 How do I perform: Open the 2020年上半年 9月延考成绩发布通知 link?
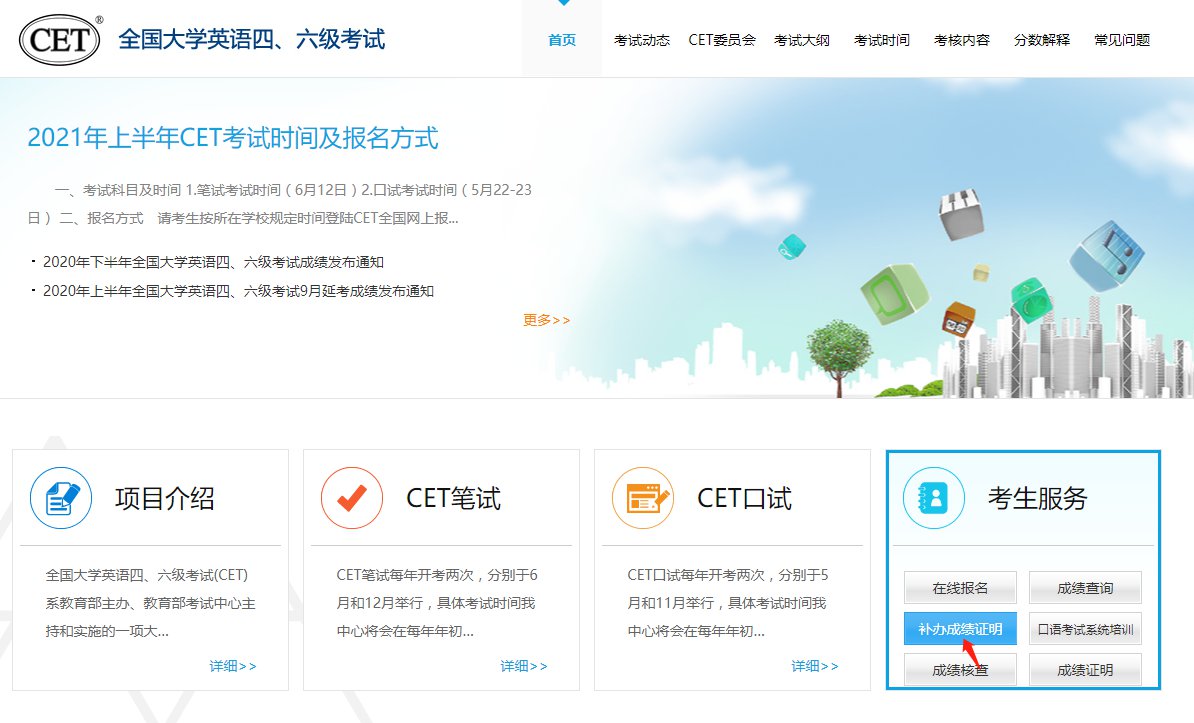(x=238, y=291)
